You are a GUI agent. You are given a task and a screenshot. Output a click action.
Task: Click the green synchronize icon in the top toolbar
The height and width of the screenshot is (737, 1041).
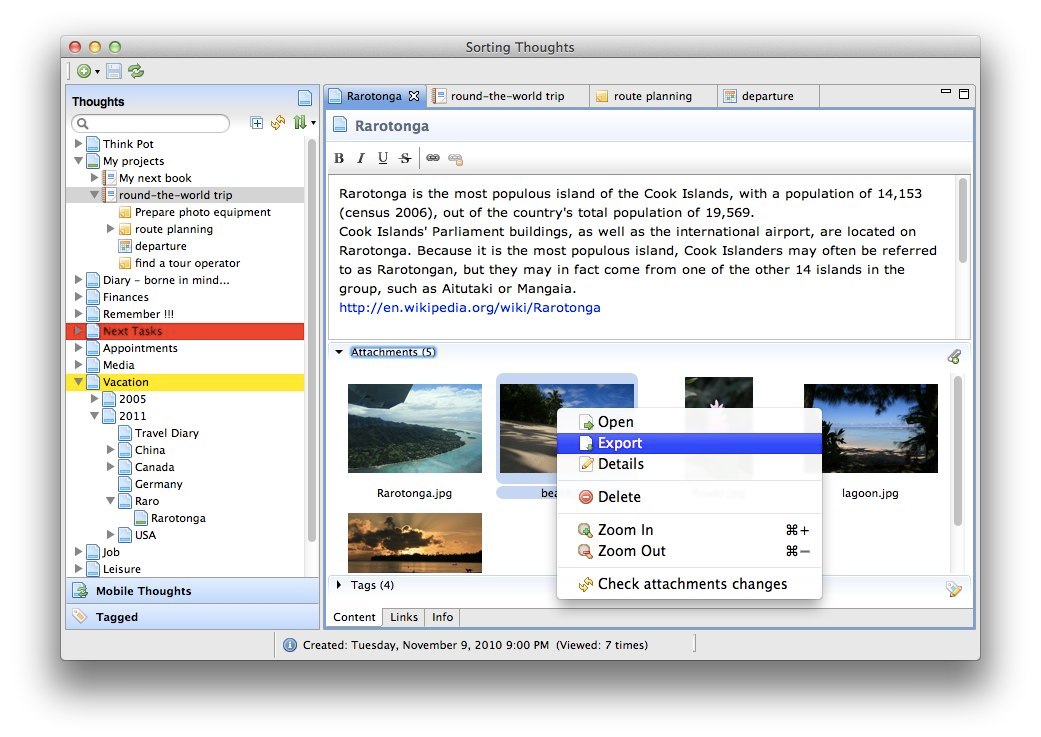coord(136,71)
